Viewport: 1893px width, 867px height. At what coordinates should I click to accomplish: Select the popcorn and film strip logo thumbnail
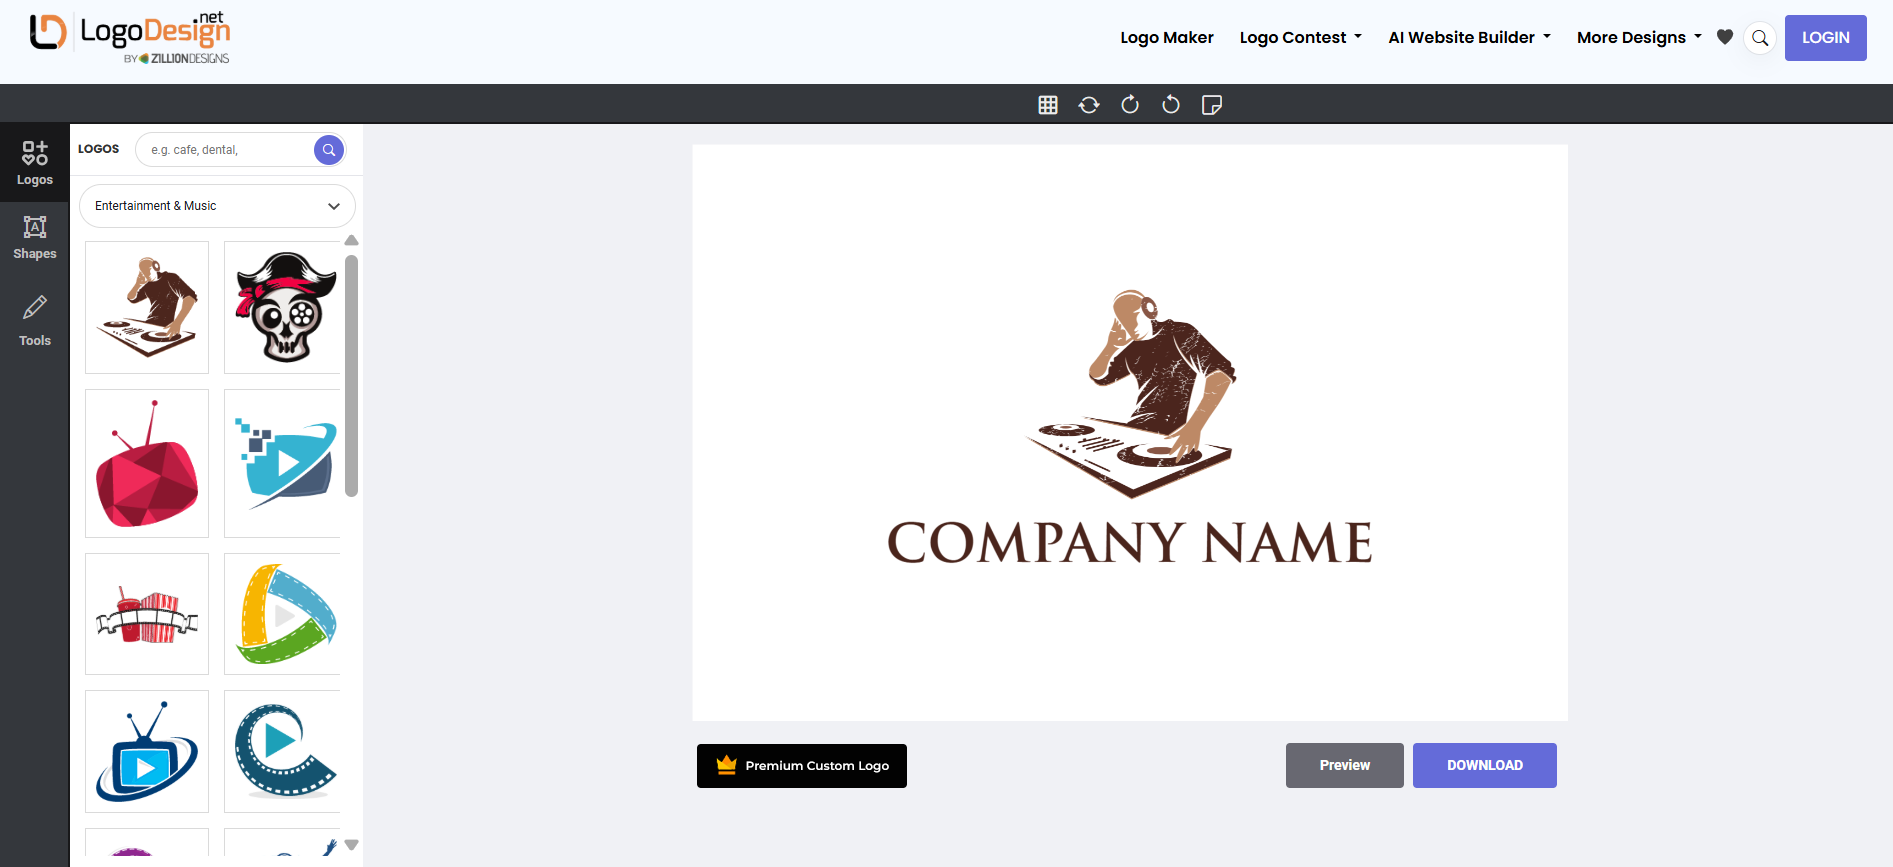[147, 614]
